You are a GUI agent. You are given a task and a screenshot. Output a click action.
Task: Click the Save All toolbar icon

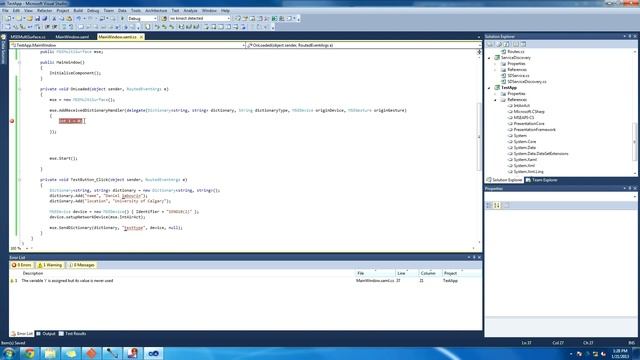point(44,18)
